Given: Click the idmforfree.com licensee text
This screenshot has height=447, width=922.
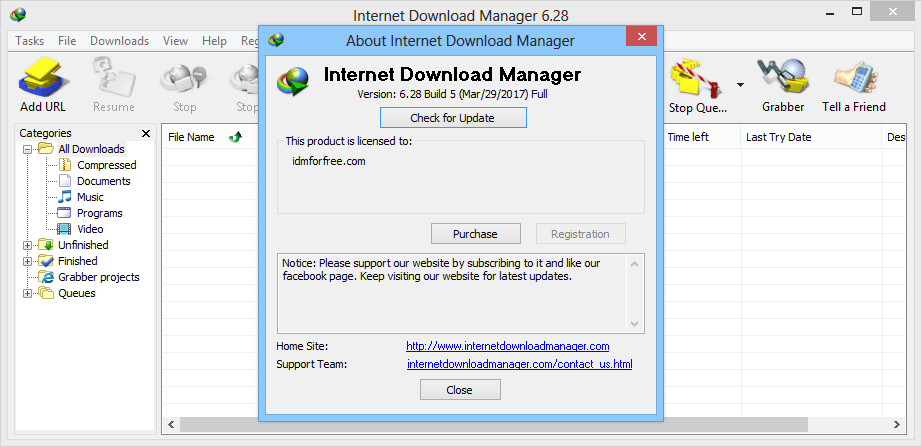Looking at the screenshot, I should coord(329,161).
